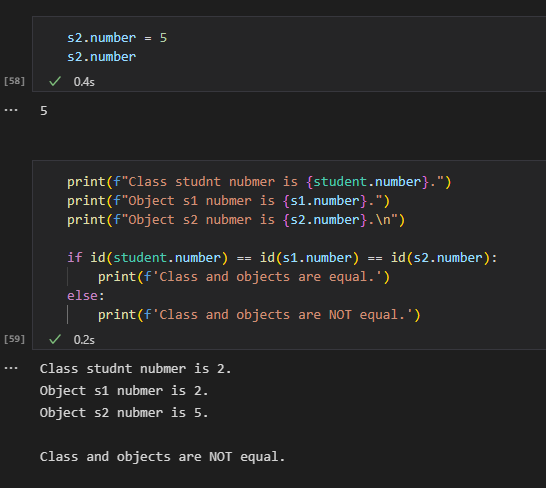Screen dimensions: 546x488
Task: Click green success checkmark of cell 59
Action: coord(55,339)
